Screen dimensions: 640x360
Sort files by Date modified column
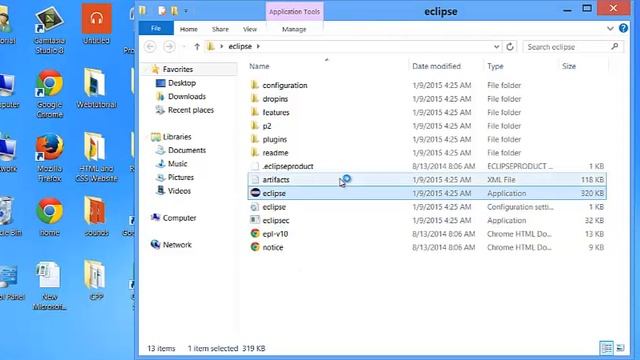[436, 66]
